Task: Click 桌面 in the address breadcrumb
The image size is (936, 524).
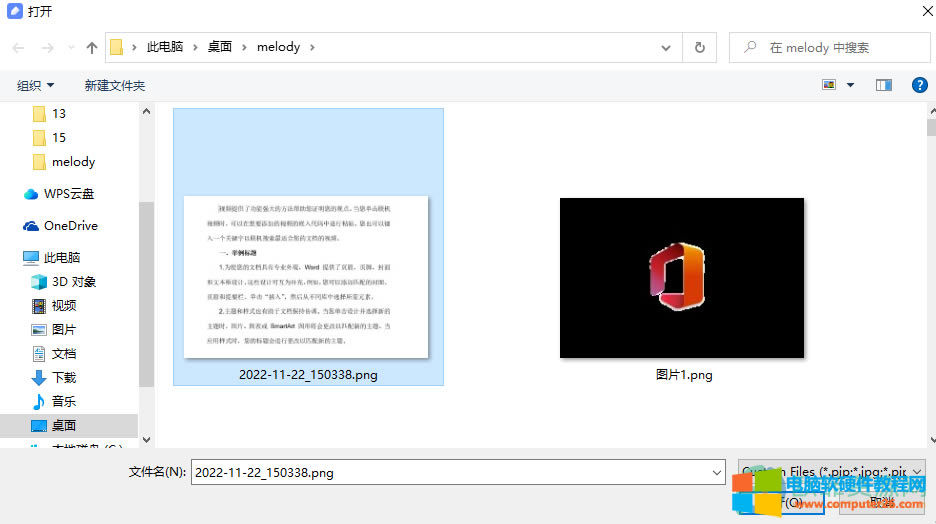Action: [x=219, y=47]
